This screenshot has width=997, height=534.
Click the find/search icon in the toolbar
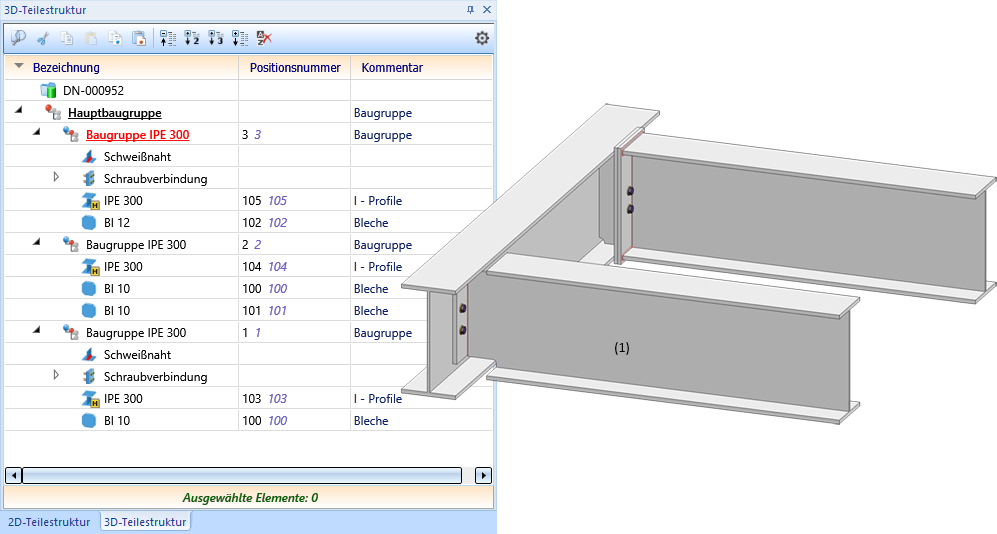(18, 38)
